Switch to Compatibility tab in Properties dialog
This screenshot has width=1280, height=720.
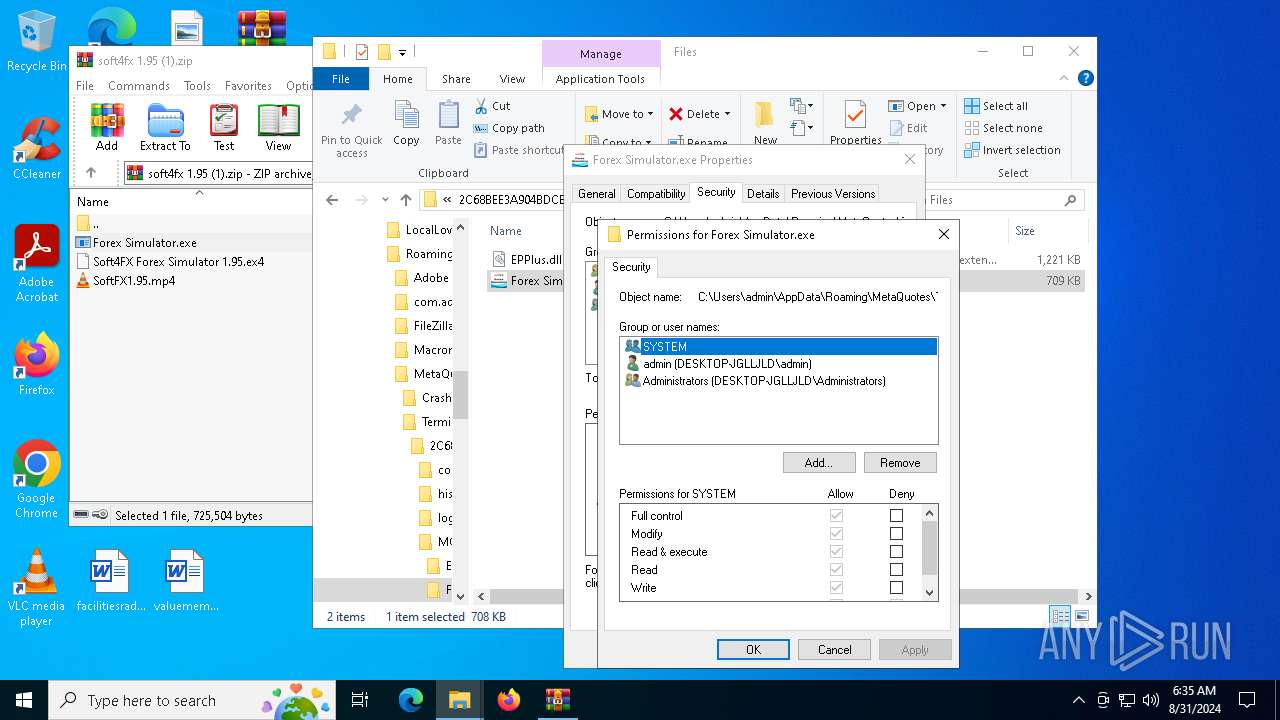pos(656,194)
